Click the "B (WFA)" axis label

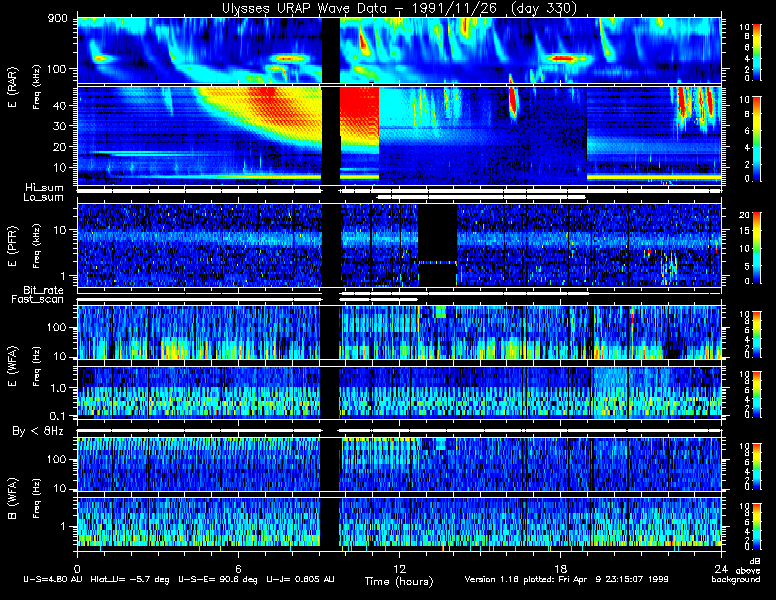pos(12,499)
